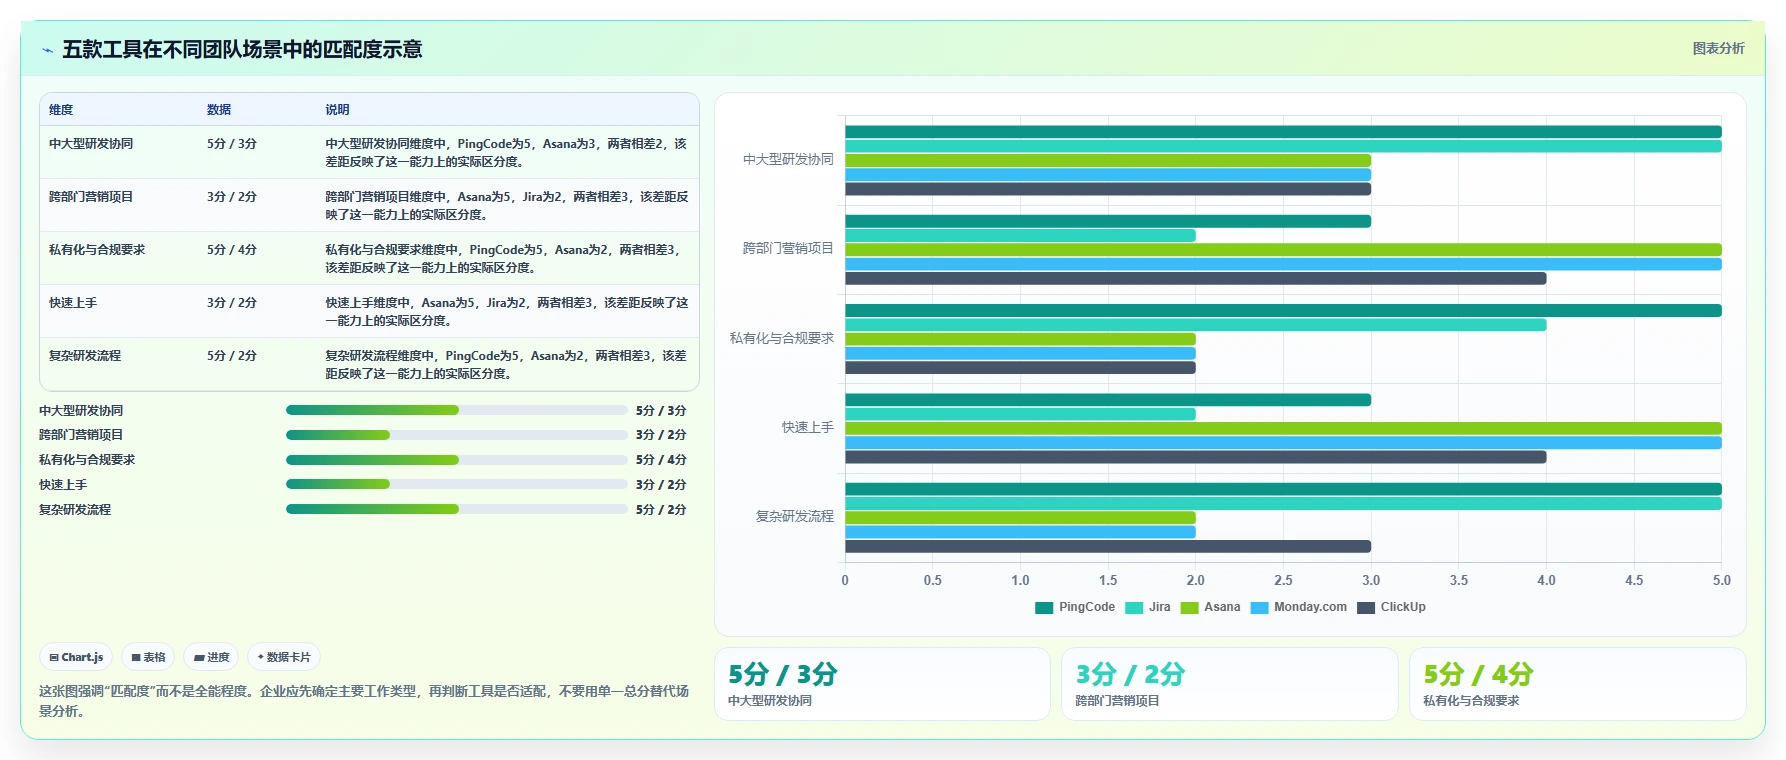Toggle the Monday.com legend swatch
The width and height of the screenshot is (1786, 760).
click(x=1259, y=607)
